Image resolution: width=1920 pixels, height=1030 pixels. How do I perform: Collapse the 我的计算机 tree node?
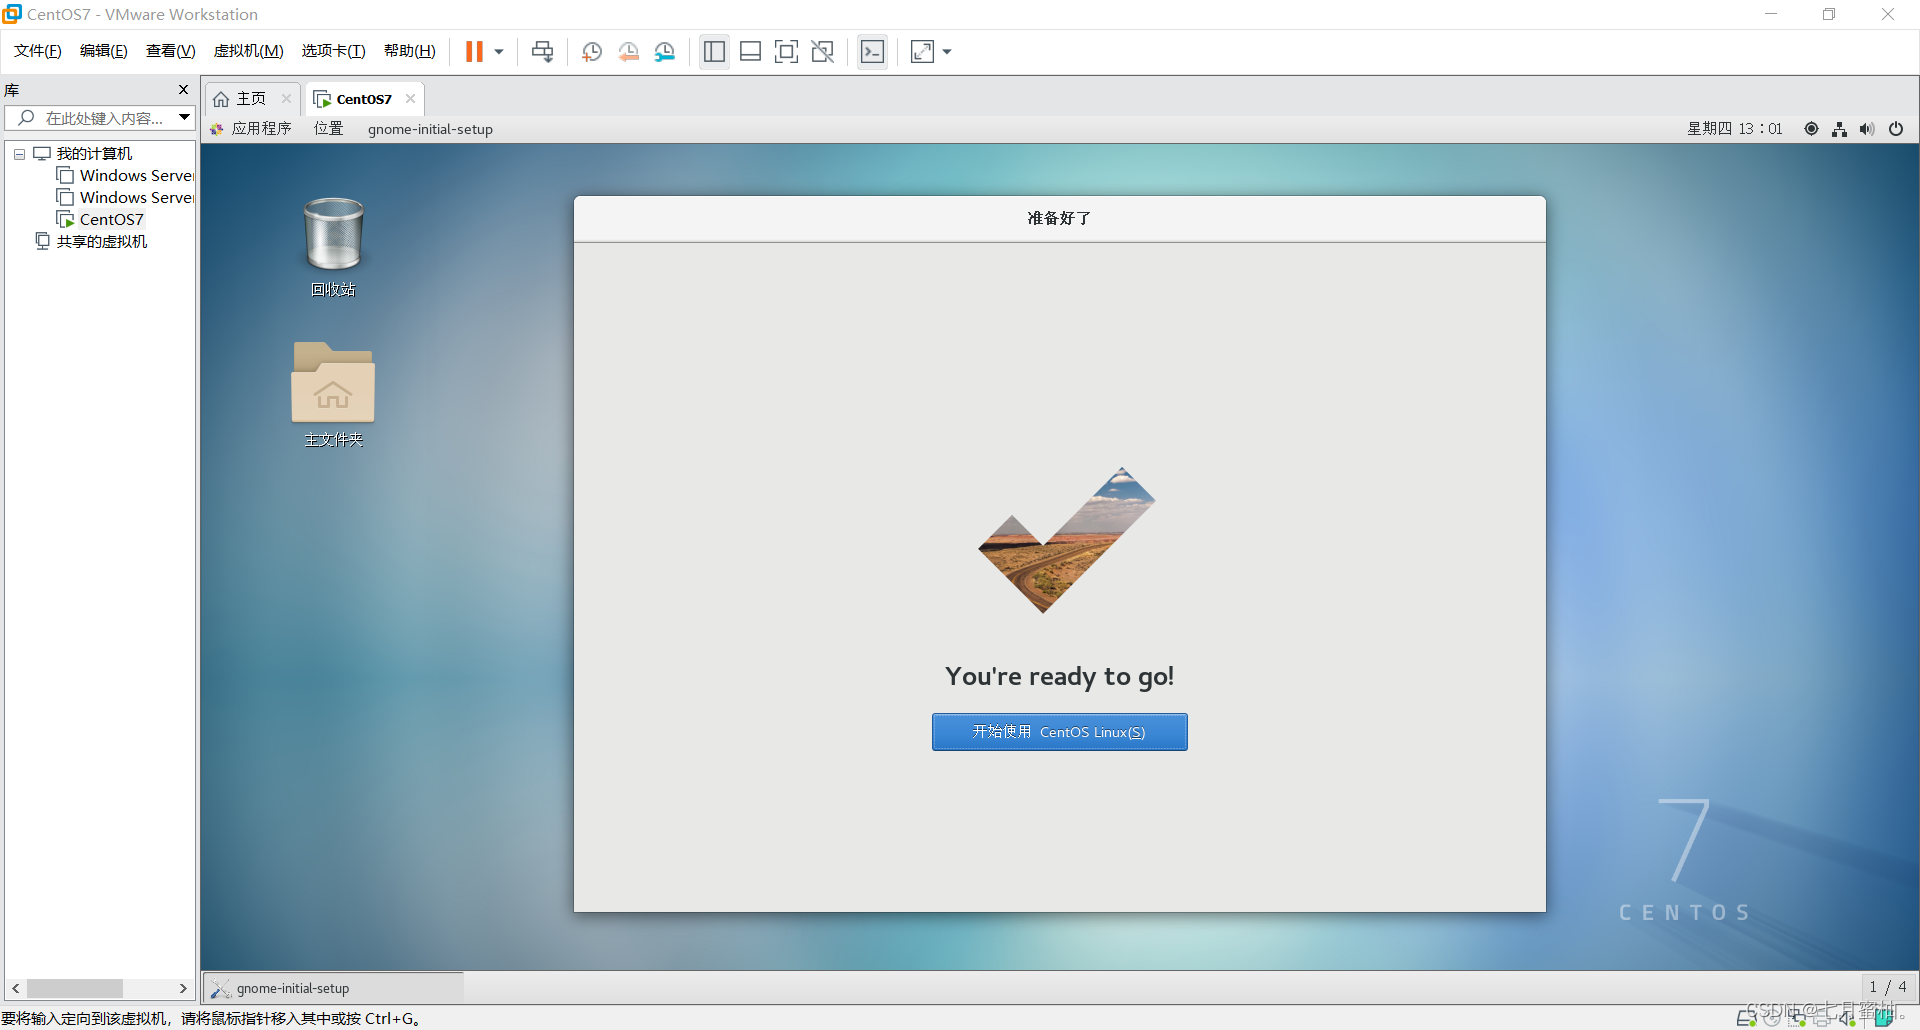(19, 154)
